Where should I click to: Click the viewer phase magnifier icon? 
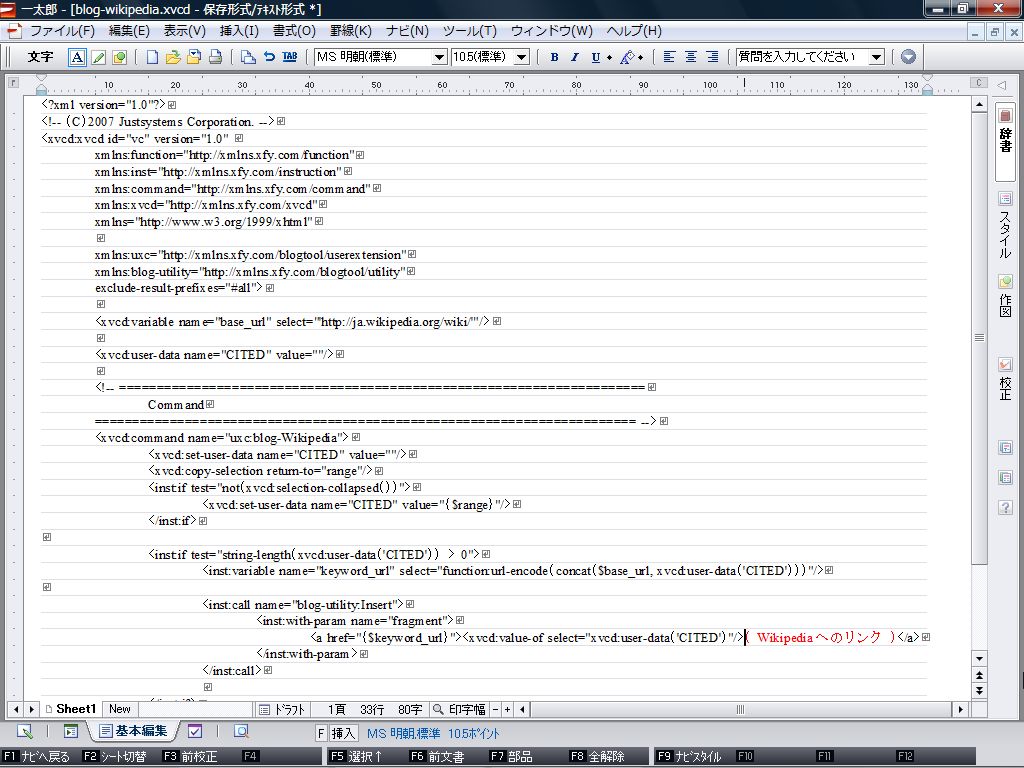pos(241,731)
